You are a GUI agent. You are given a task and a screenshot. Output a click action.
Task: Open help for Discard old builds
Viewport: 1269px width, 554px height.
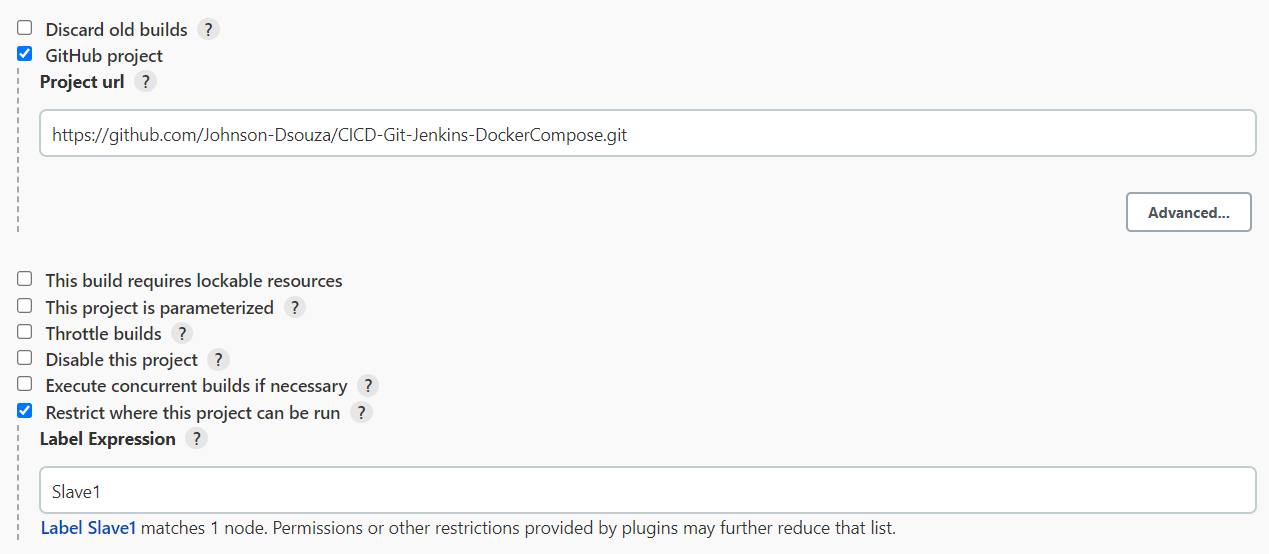208,29
